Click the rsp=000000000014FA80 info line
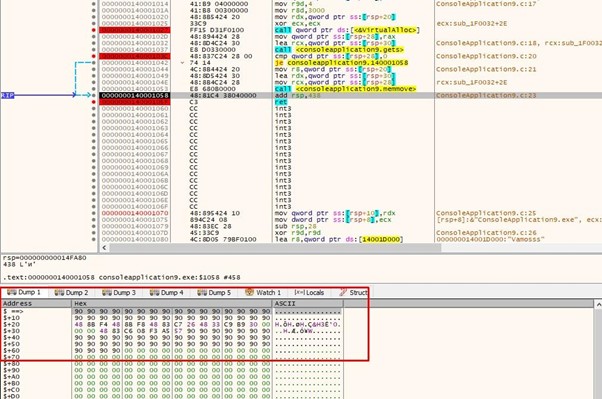 (45, 258)
